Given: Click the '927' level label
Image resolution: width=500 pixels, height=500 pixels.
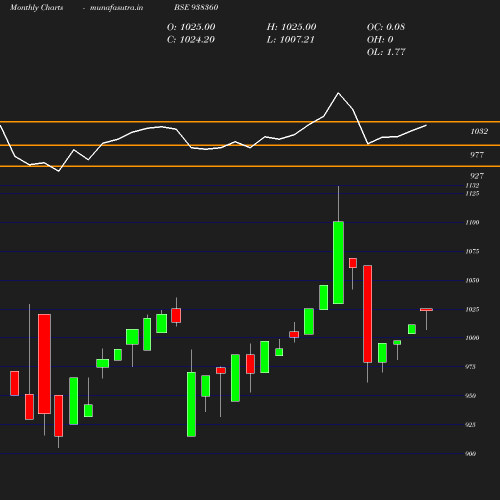Looking at the screenshot, I should (x=477, y=176).
